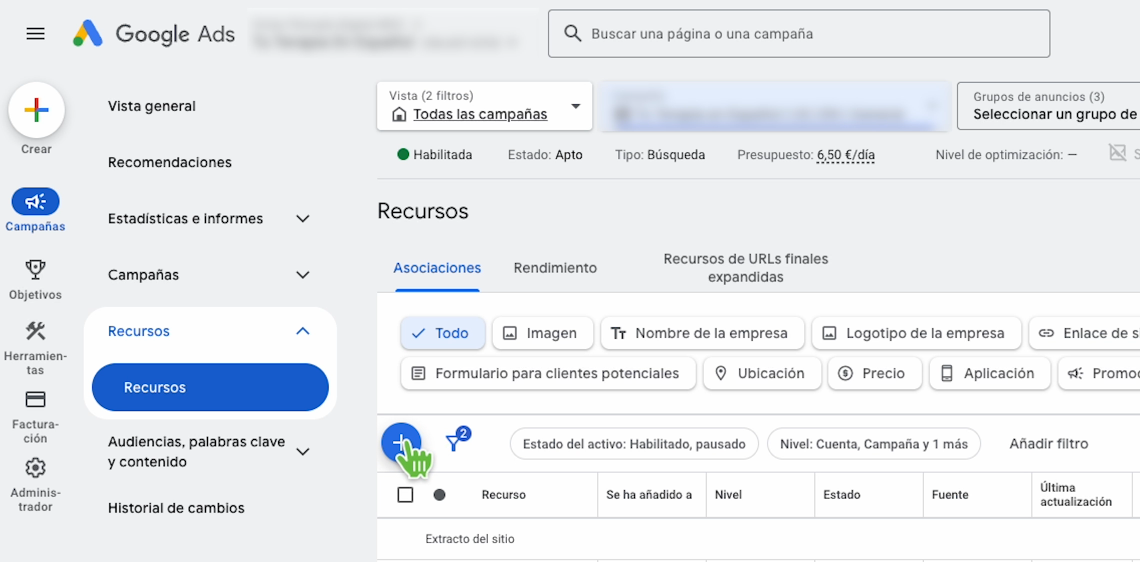Filter by Nombre de la empresa
Screen dimensions: 1140x562
[x=702, y=333]
